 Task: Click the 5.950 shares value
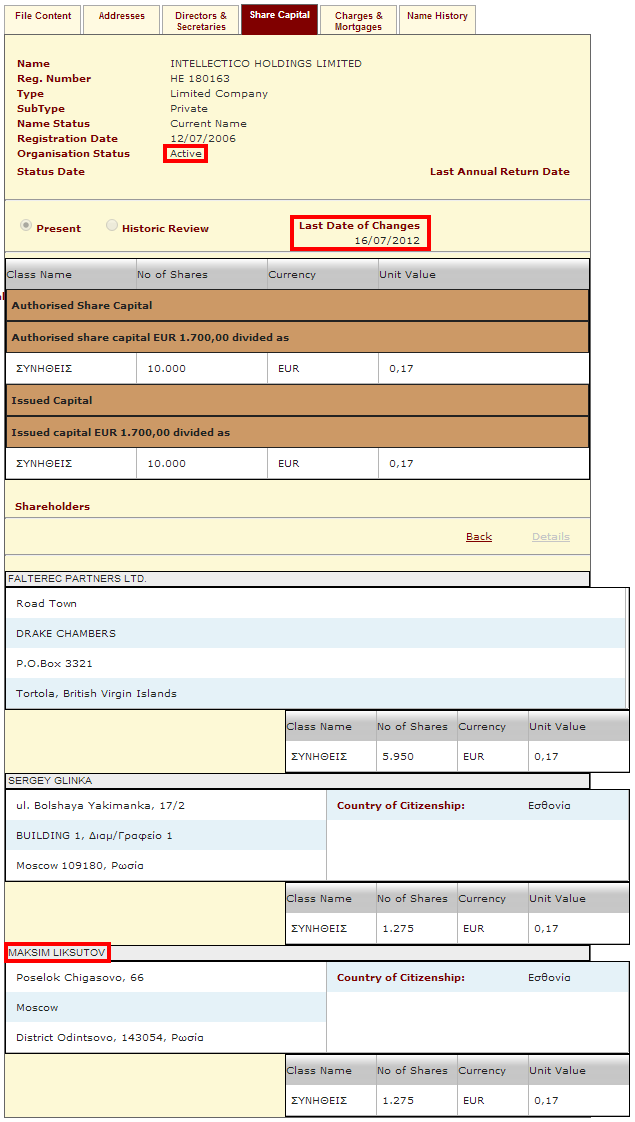coord(398,756)
